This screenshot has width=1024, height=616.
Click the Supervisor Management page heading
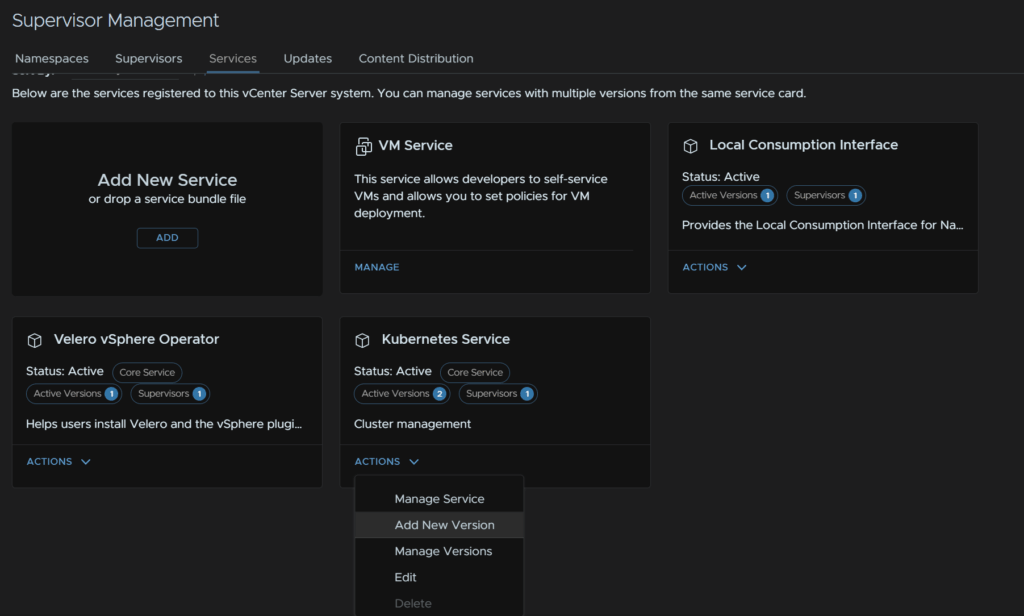click(x=116, y=21)
